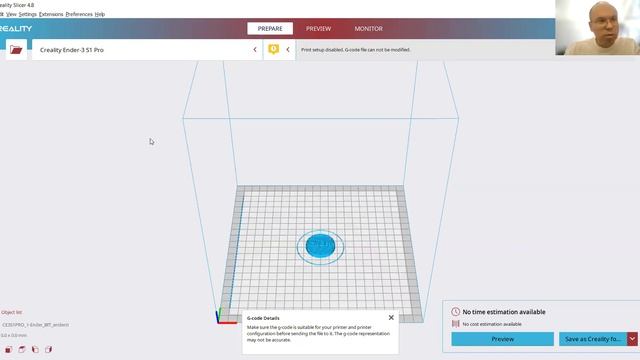Click the G-code Details popup title
The image size is (640, 360).
pos(263,318)
